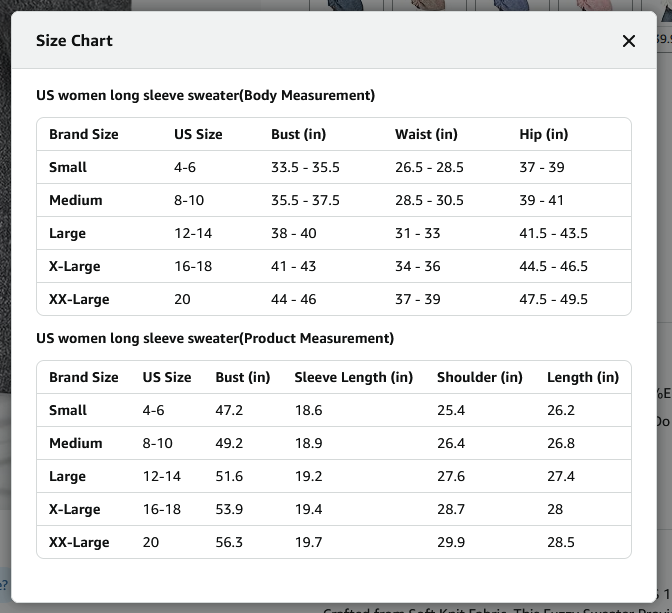
Task: Select product bust value 47.2 for Small
Action: (229, 410)
